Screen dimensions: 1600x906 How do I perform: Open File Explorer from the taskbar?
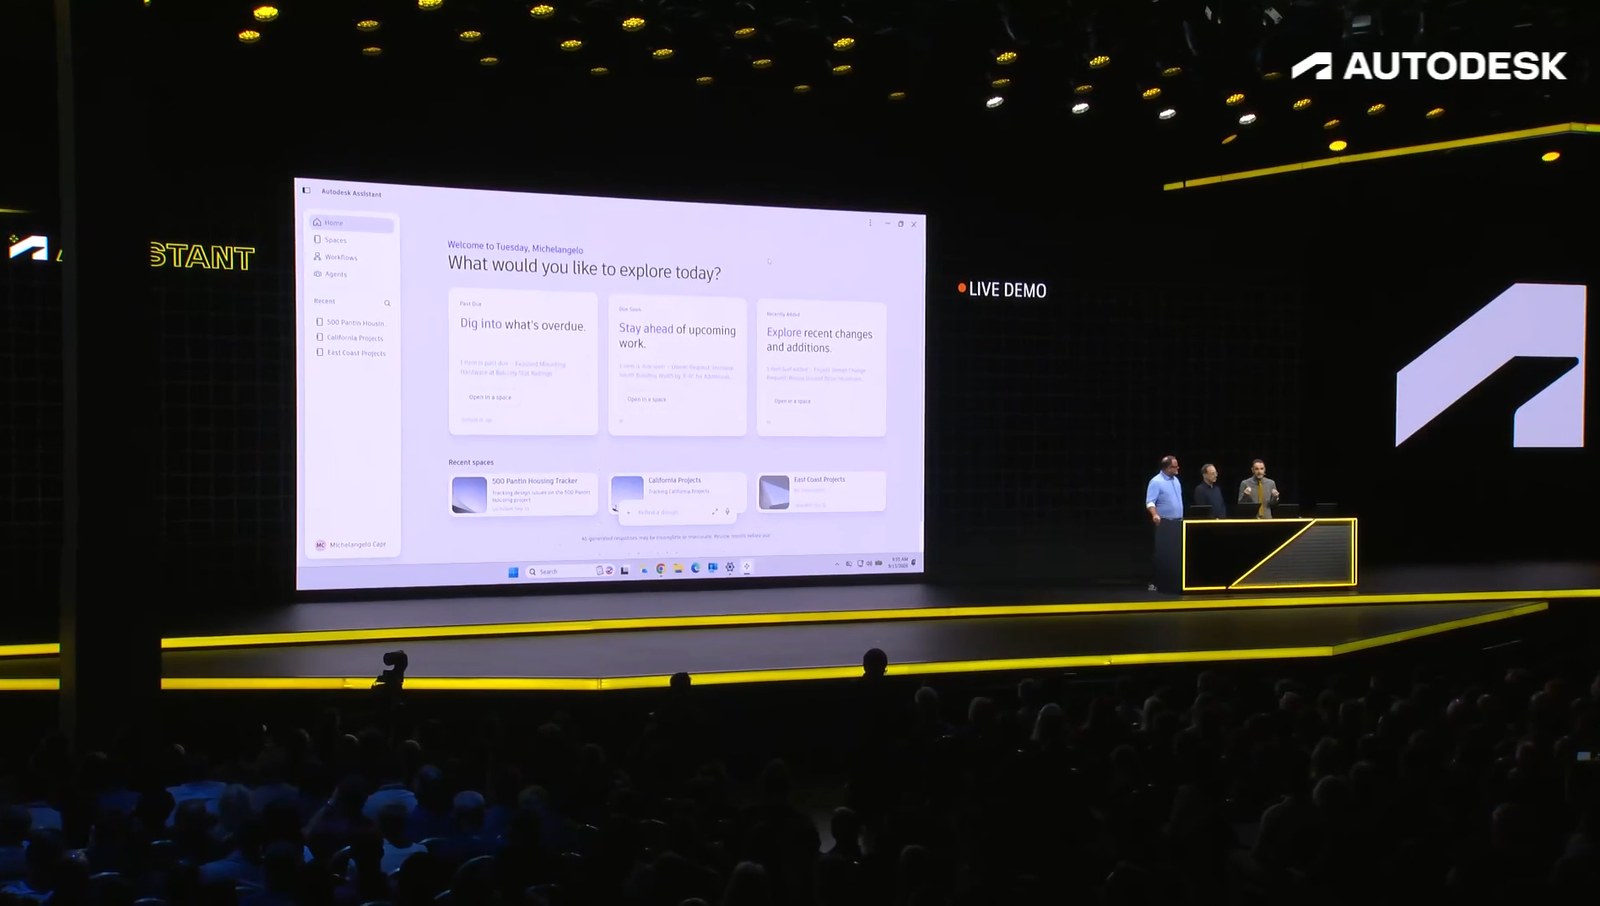678,569
